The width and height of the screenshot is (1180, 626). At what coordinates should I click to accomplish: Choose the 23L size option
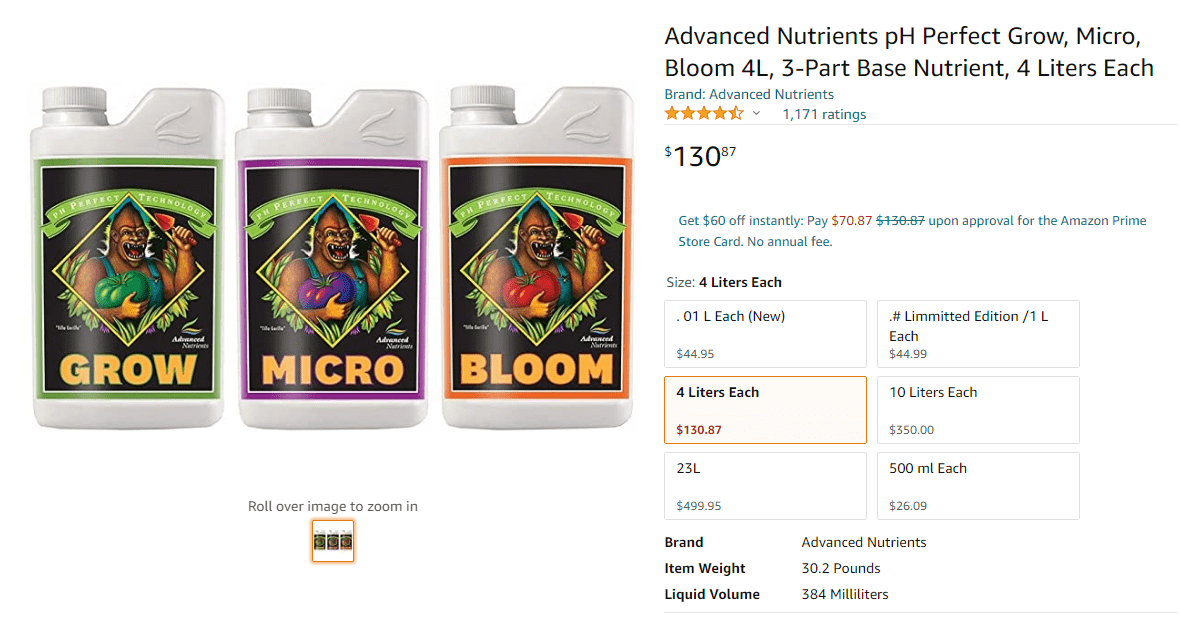(765, 486)
